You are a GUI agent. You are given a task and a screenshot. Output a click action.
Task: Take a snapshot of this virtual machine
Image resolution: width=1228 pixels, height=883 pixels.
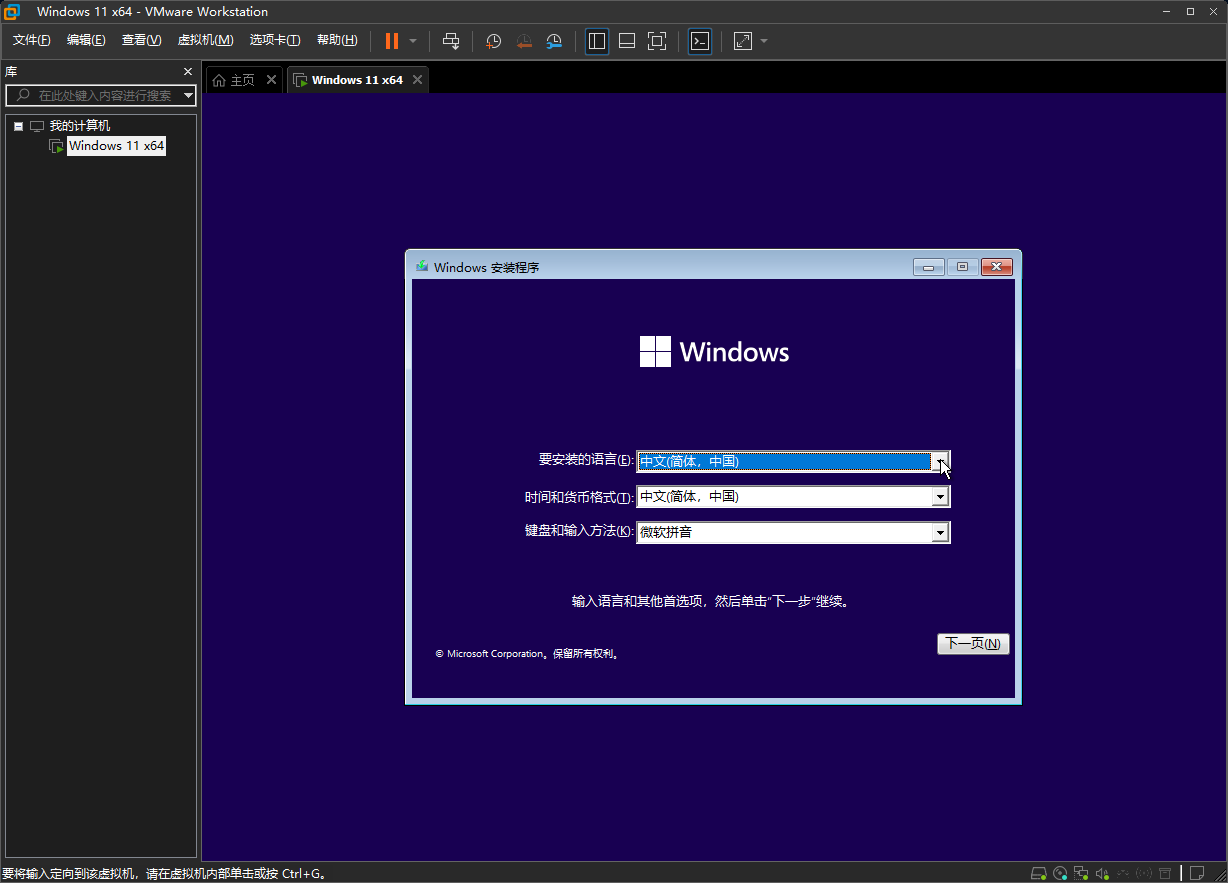point(494,41)
